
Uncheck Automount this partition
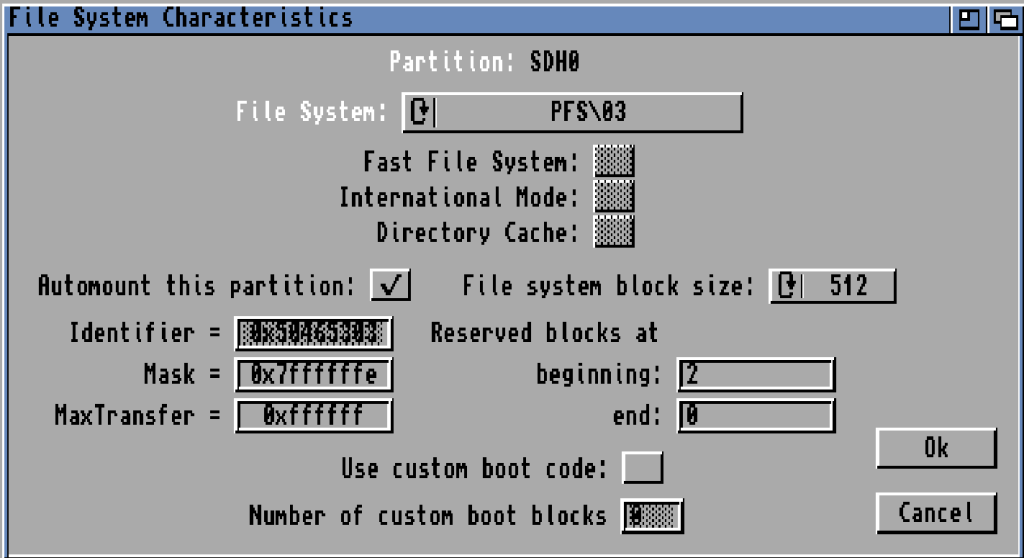point(390,286)
